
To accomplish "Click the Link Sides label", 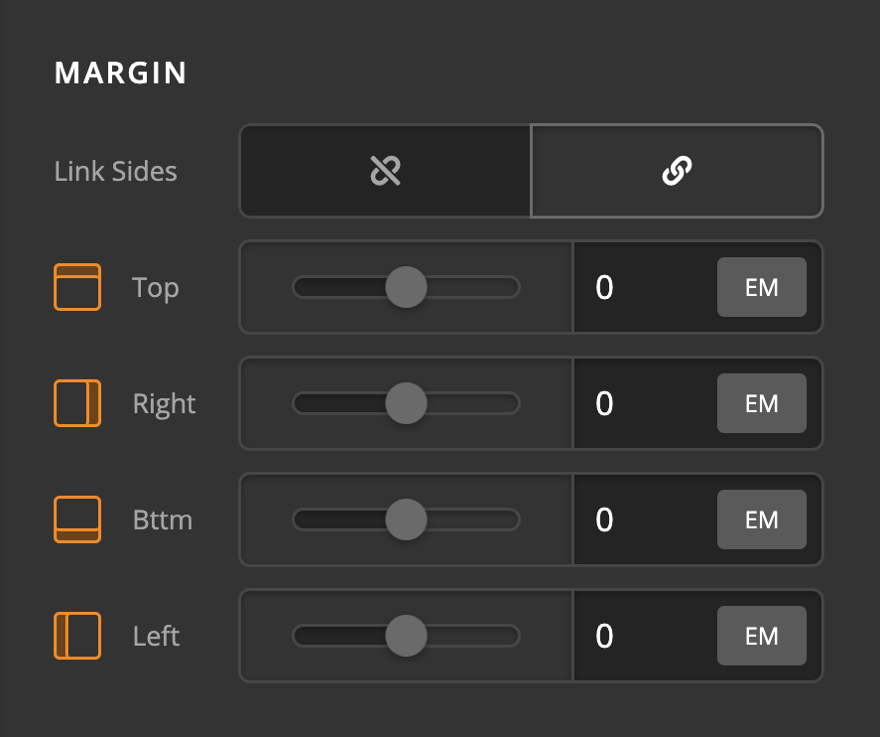I will [x=115, y=171].
